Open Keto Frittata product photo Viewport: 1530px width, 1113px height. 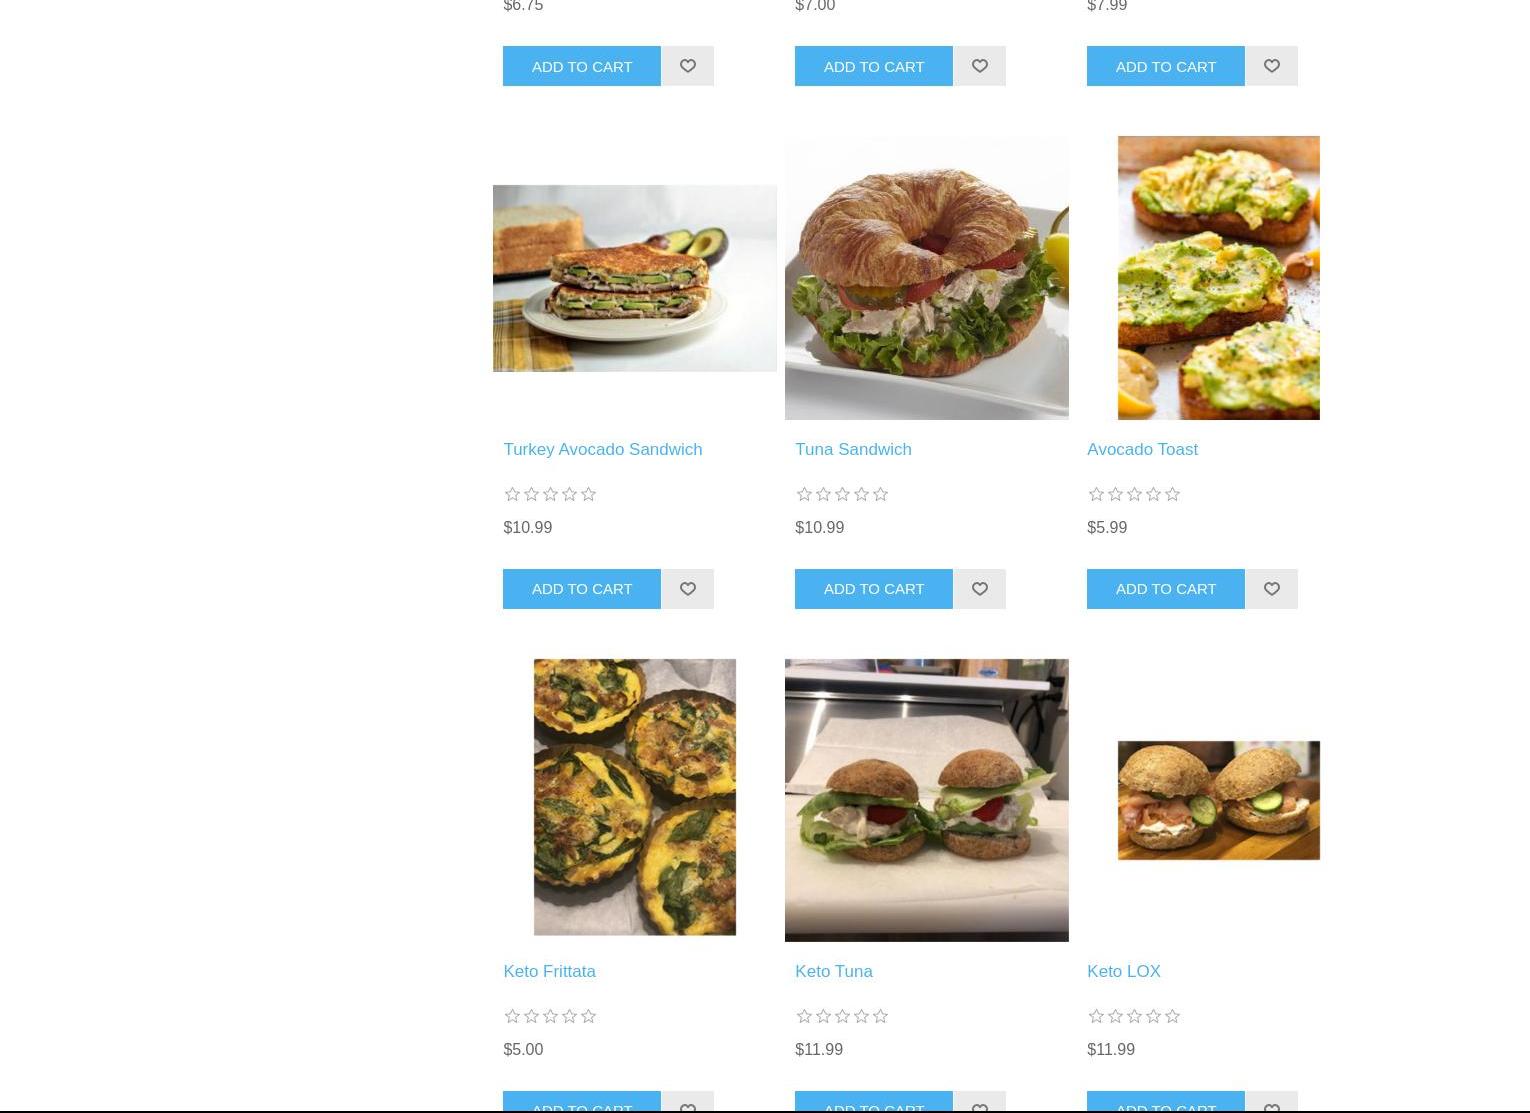point(635,797)
